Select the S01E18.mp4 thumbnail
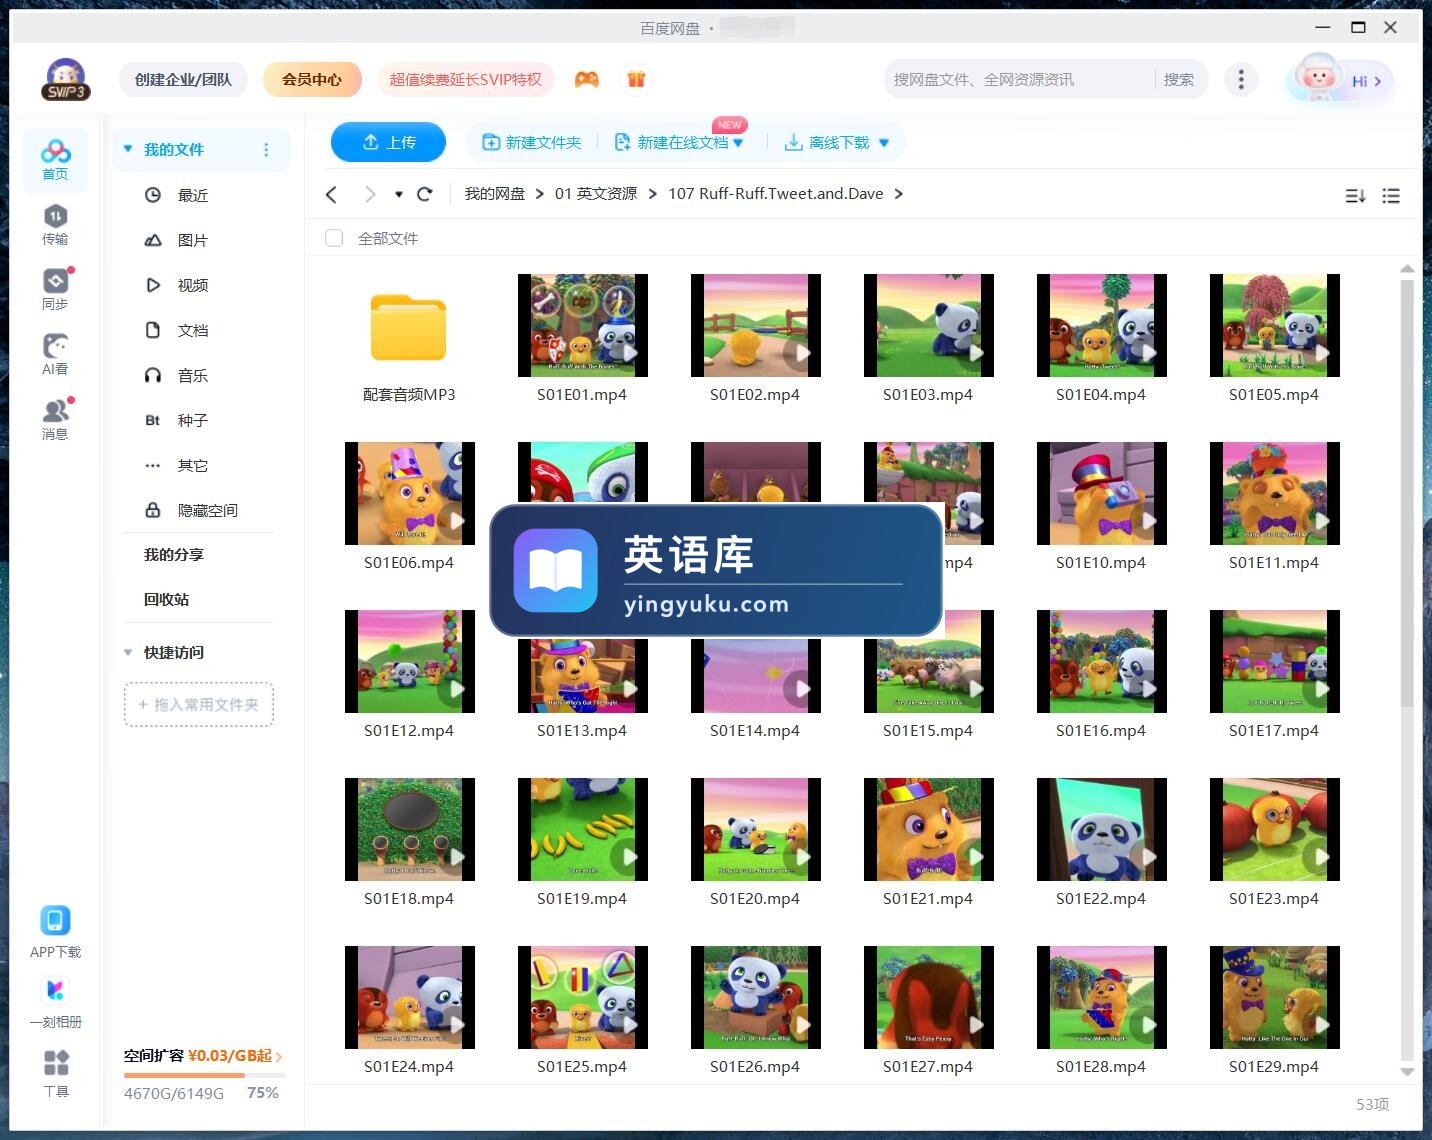The image size is (1432, 1140). pyautogui.click(x=409, y=829)
